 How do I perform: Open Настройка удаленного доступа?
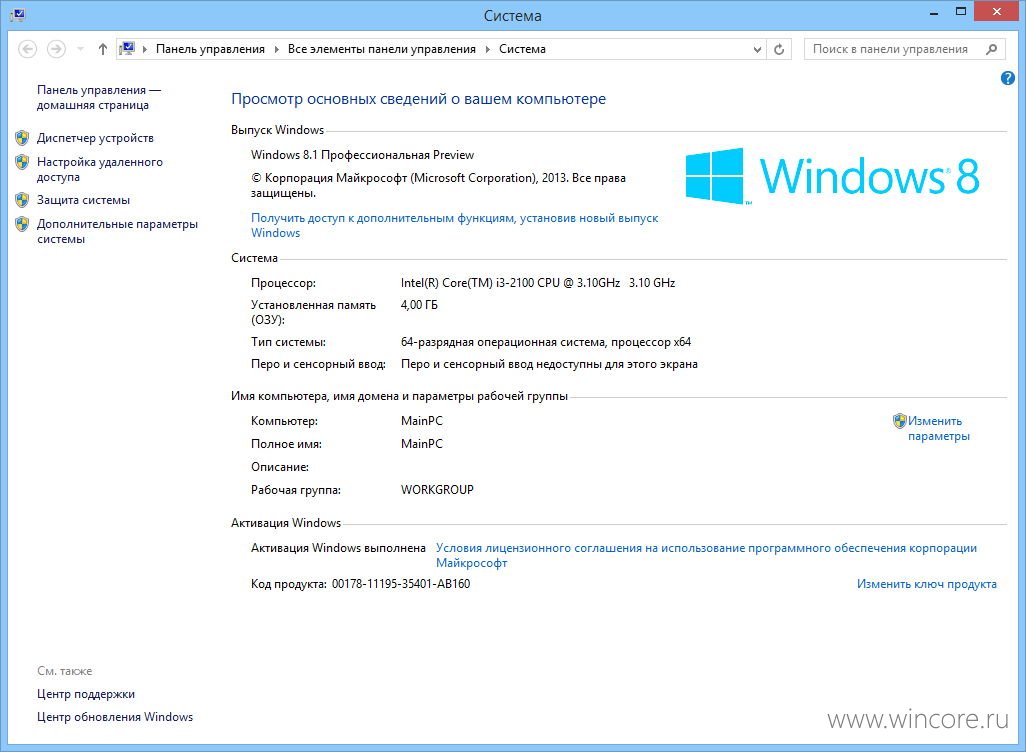point(99,170)
